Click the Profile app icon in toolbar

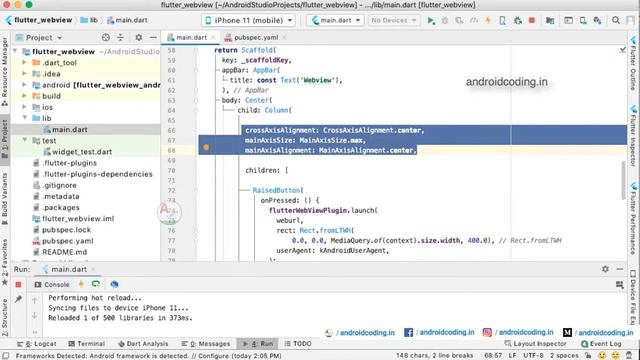click(473, 20)
